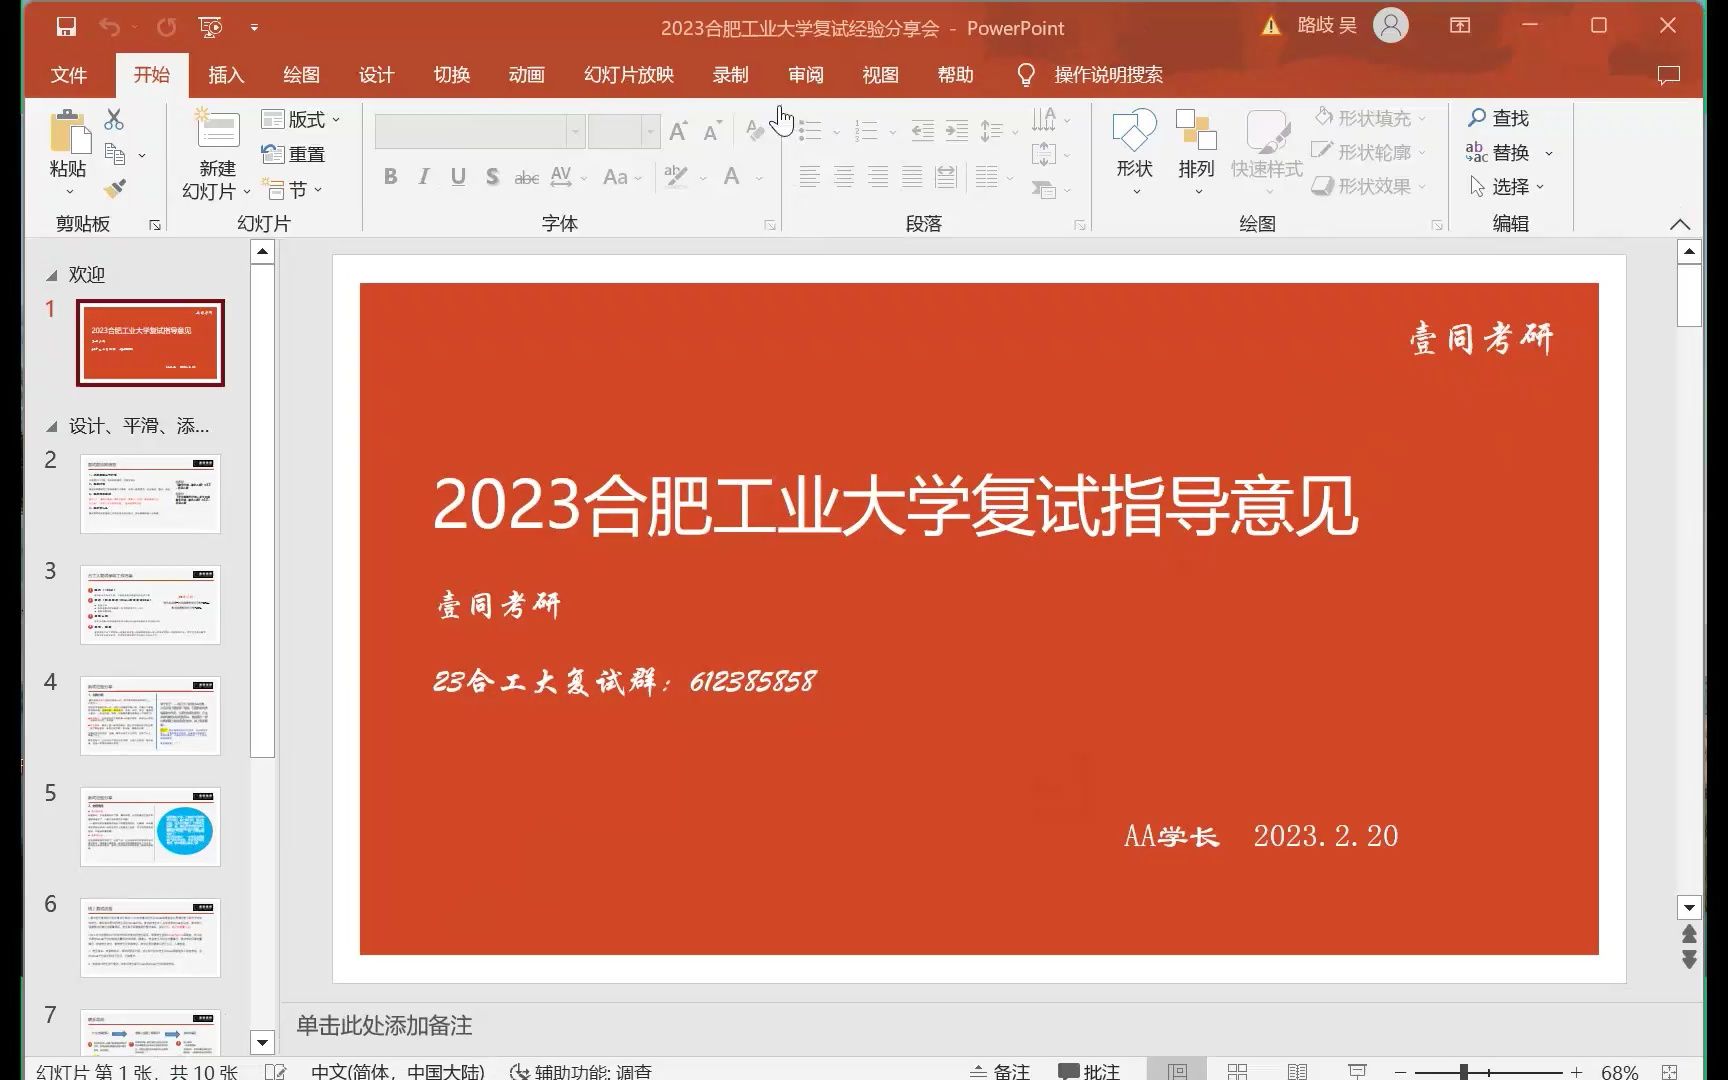
Task: Switch to the 动画 animations tab
Action: (526, 75)
